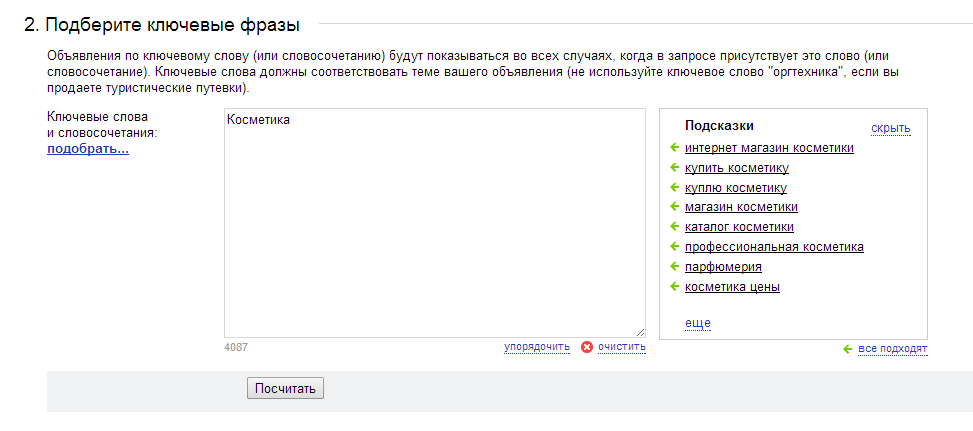The width and height of the screenshot is (973, 431).
Task: Click green arrow beside каталог косметики
Action: pos(675,226)
